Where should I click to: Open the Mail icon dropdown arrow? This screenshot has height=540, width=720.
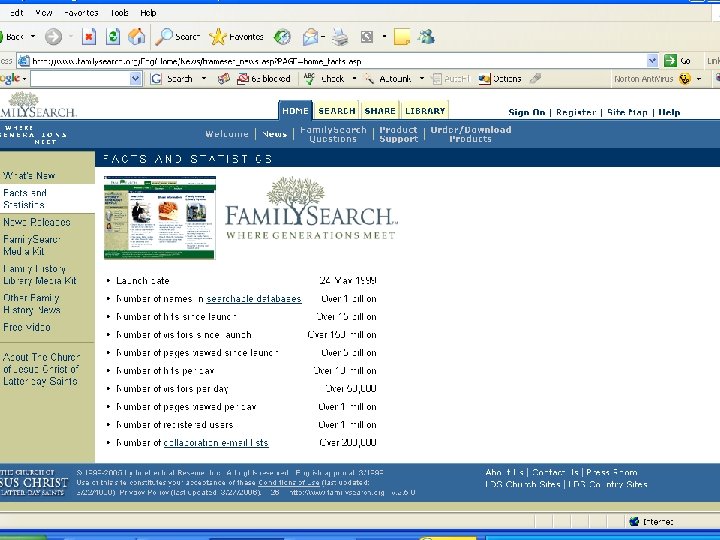click(323, 36)
